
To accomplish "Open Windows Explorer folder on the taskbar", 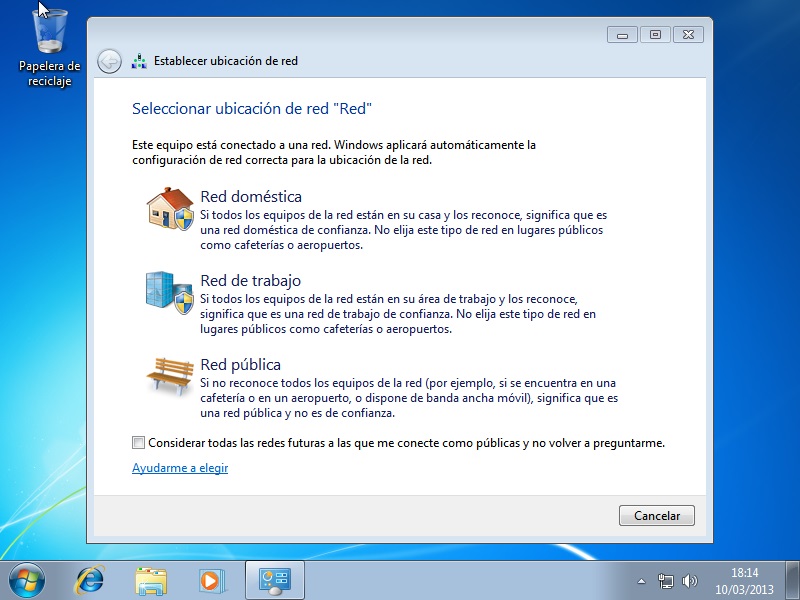I will (151, 581).
